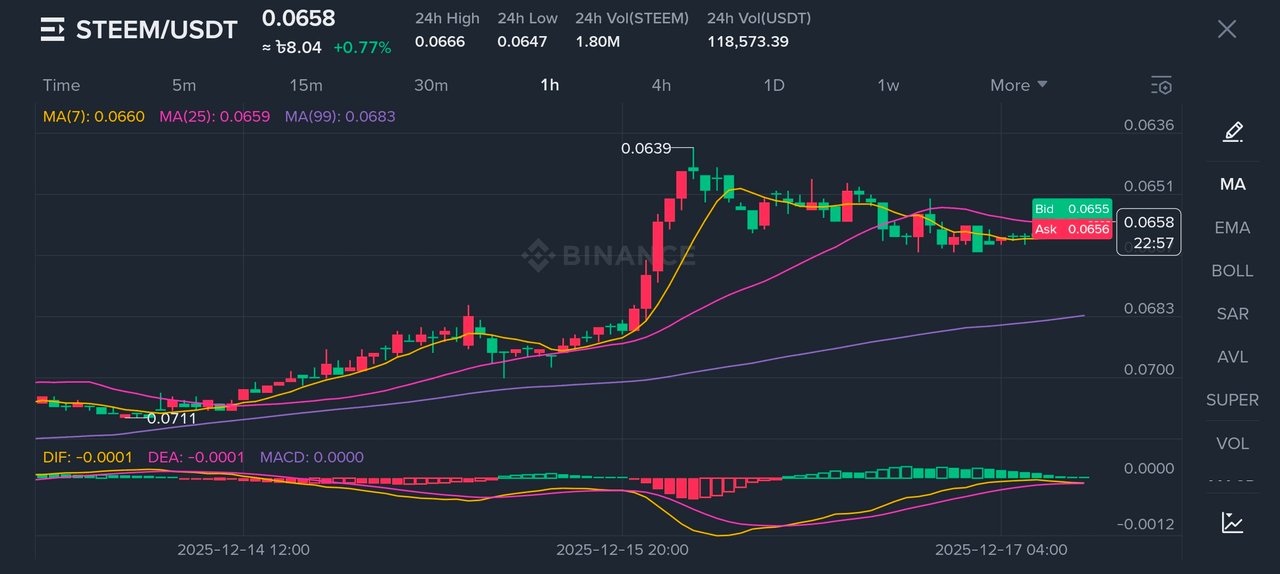Select the 1w interval
This screenshot has height=574, width=1280.
point(888,85)
